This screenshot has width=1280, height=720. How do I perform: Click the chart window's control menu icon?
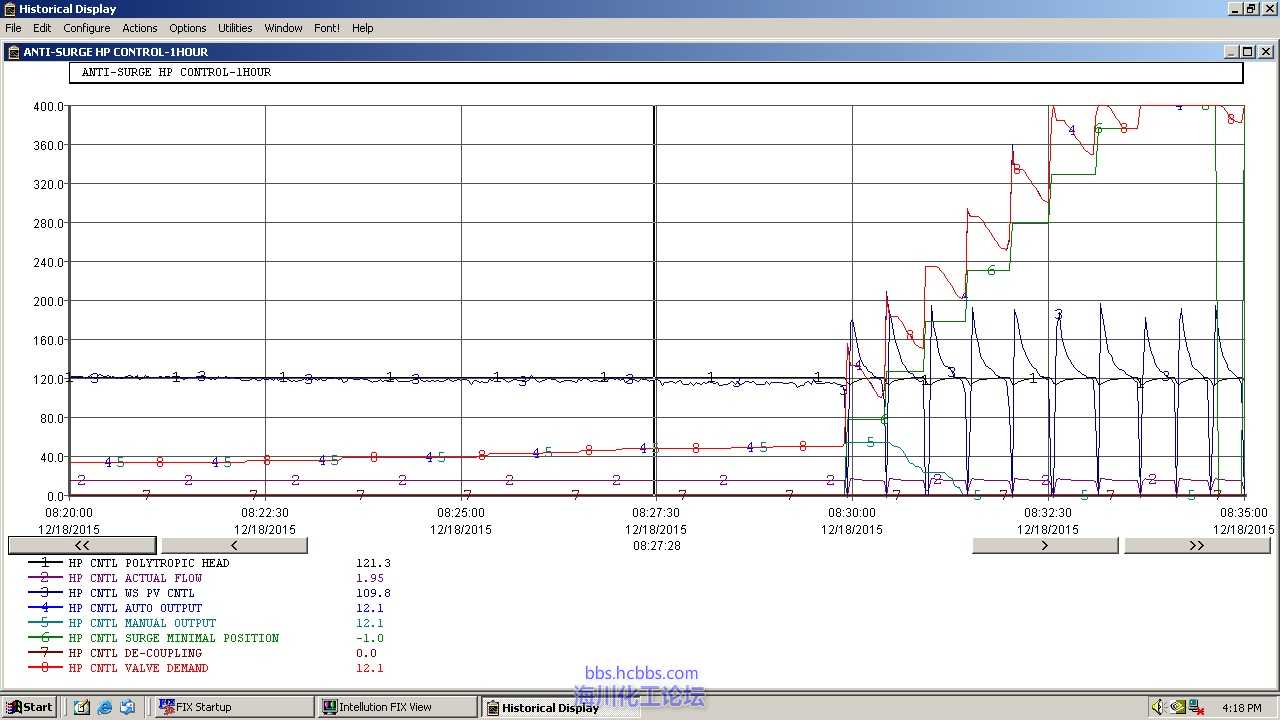click(13, 52)
